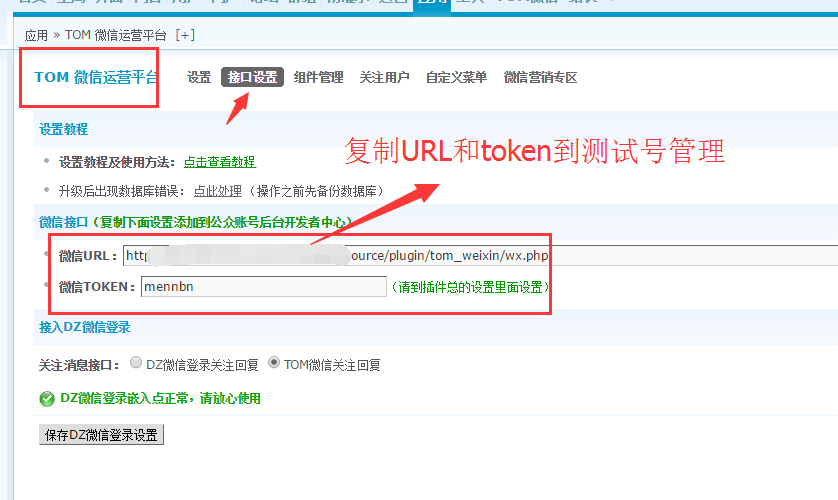Click the 接入DZ微信登录 heading

(84, 327)
